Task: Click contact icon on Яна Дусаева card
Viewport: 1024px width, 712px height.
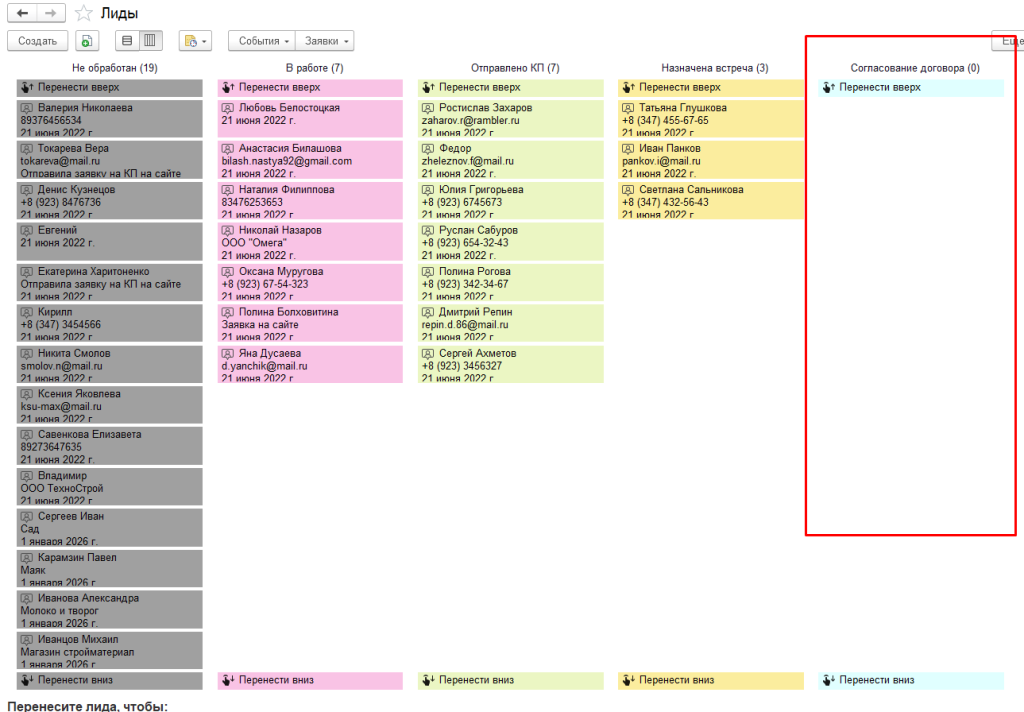Action: (x=228, y=353)
